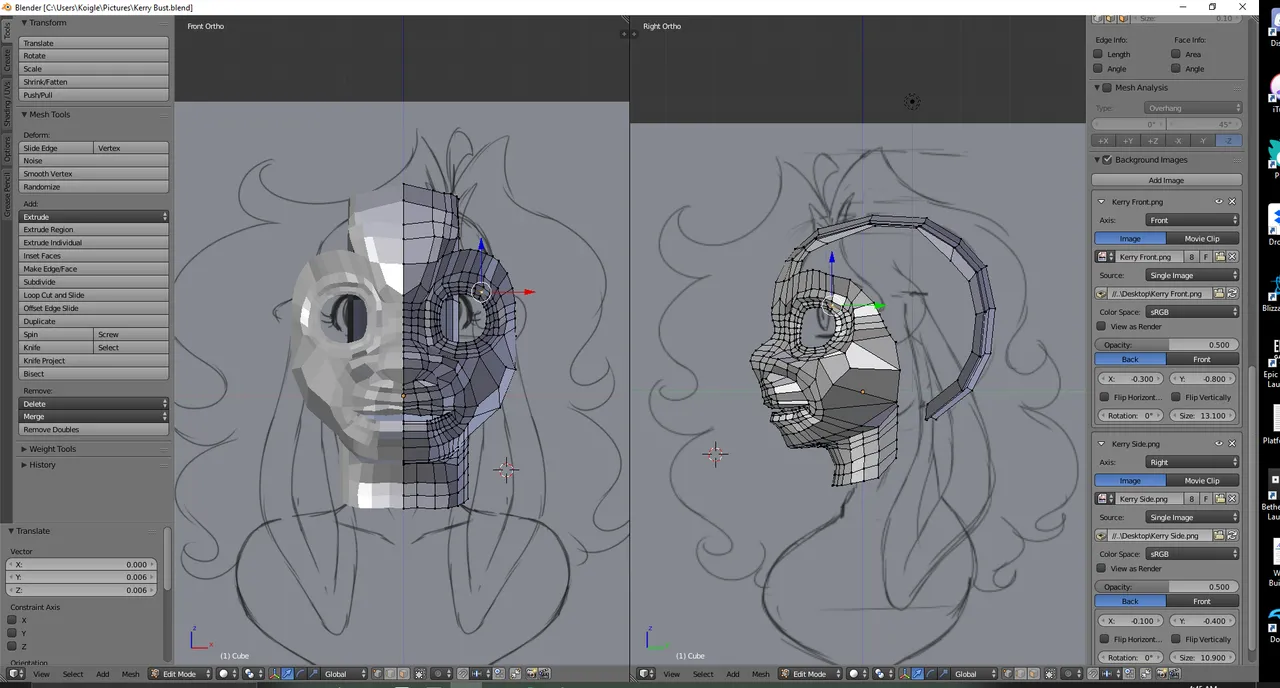Image resolution: width=1280 pixels, height=688 pixels.
Task: Enable View as Render for Kerry Front.png
Action: [1102, 326]
